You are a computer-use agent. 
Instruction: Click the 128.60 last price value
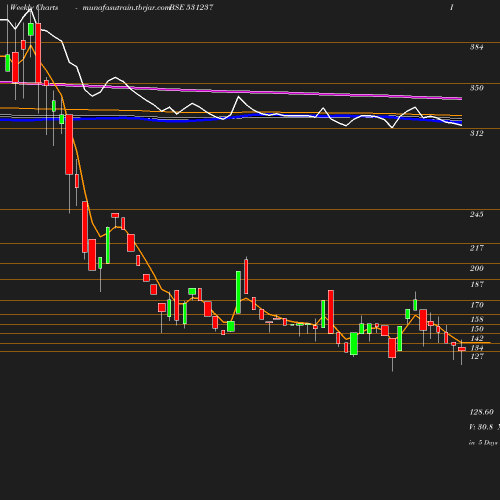click(481, 412)
